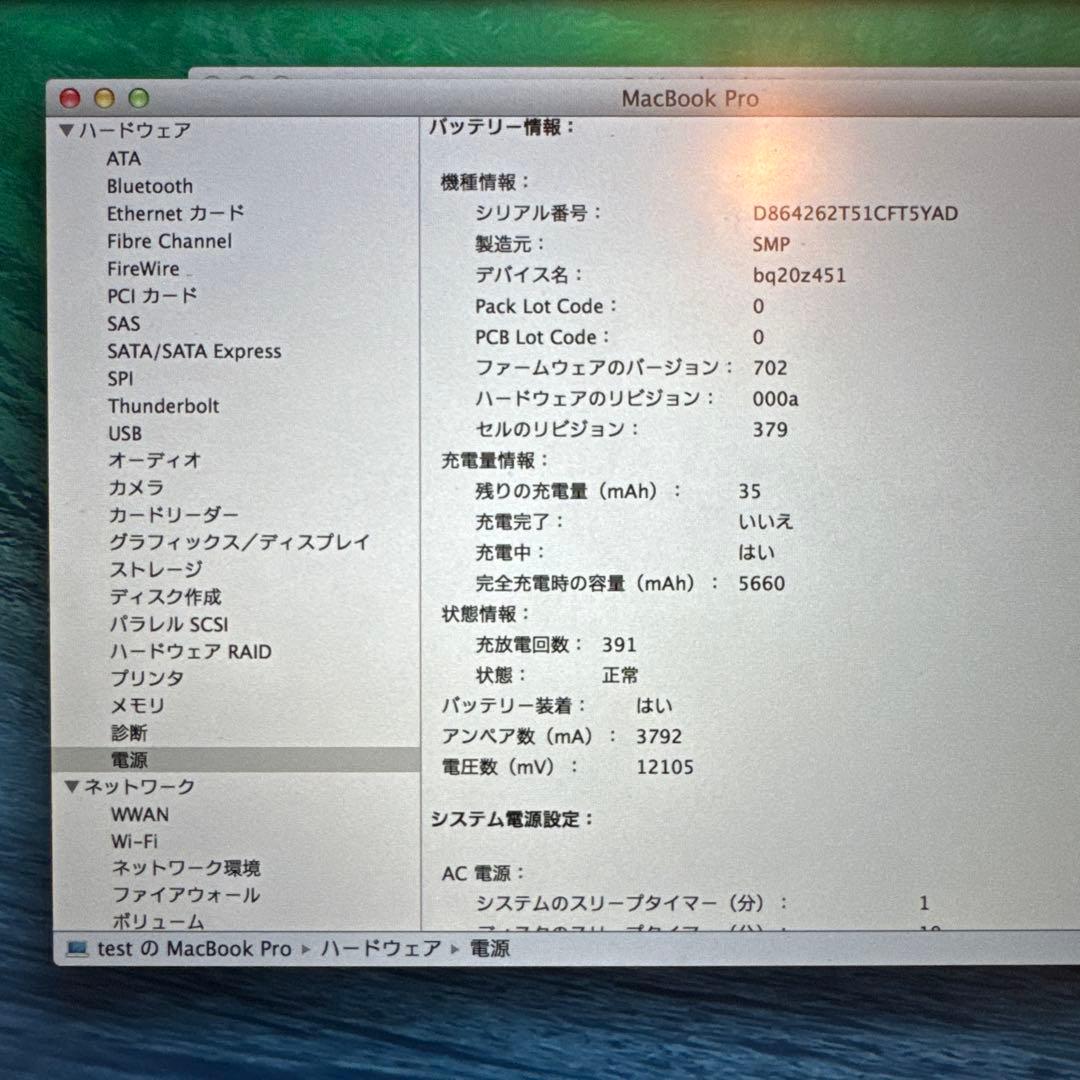1080x1080 pixels.
Task: Click the システム電源設定 heading
Action: 512,819
